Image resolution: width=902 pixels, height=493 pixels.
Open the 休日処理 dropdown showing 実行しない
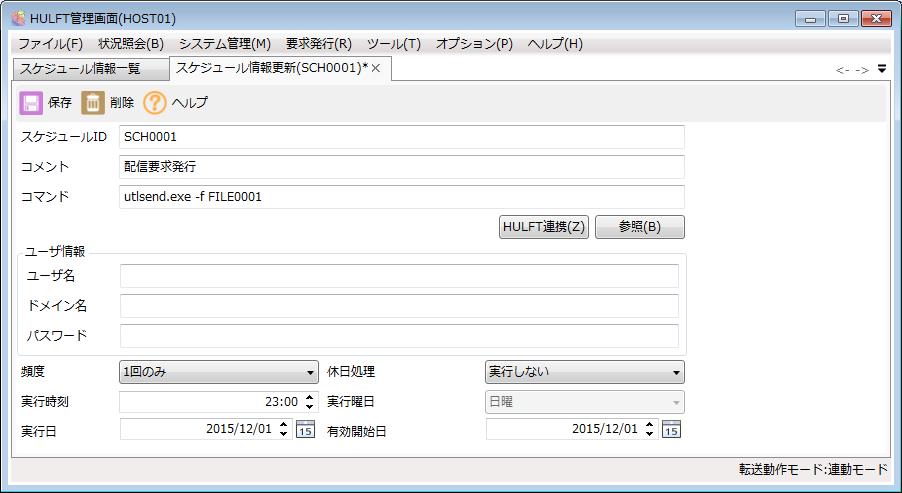coord(585,372)
